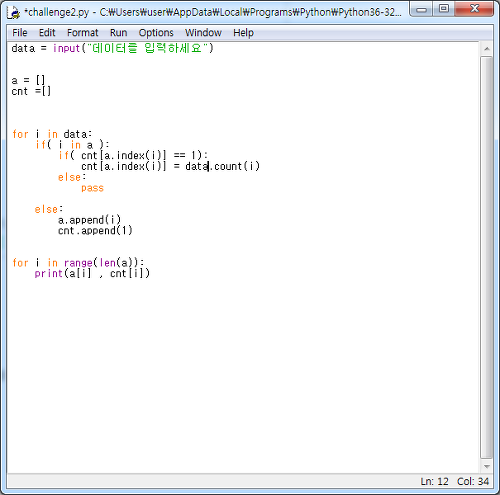
Task: Click the 'for i in data:' line
Action: (52, 134)
